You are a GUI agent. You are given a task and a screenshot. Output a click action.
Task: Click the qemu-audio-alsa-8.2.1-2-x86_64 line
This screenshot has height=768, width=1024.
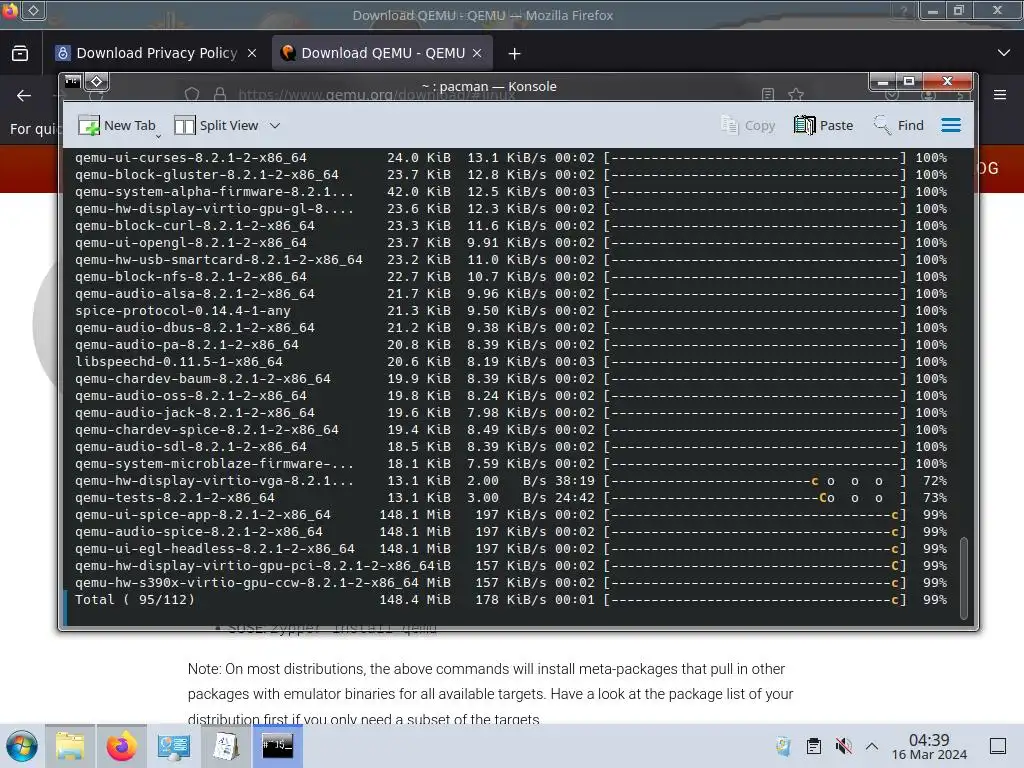point(510,294)
